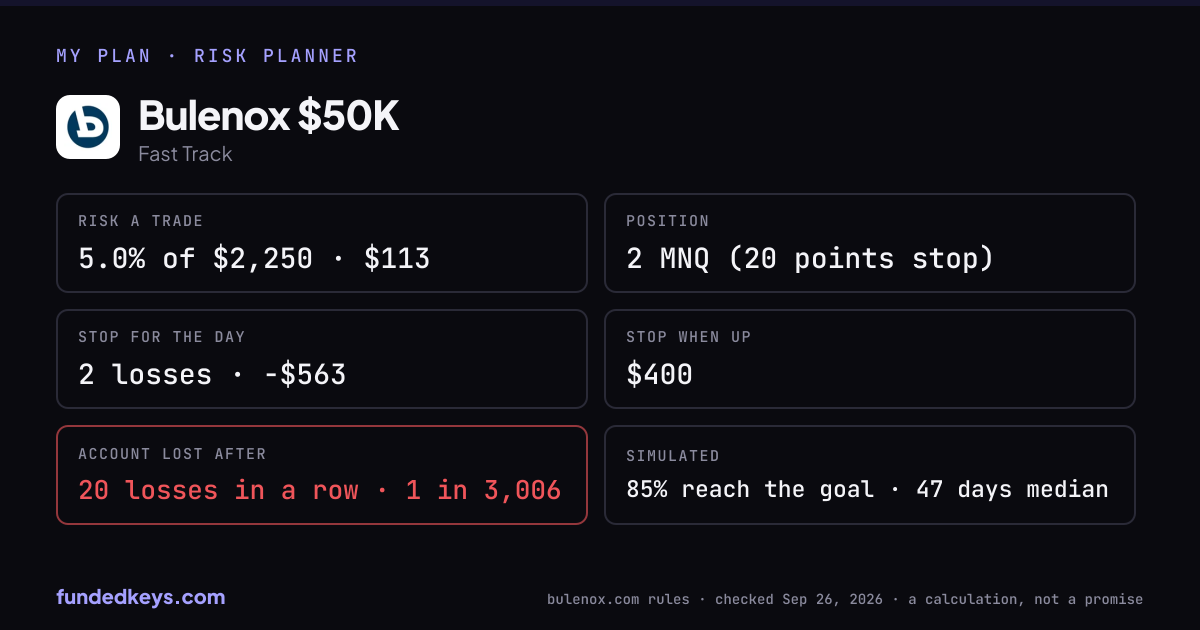This screenshot has height=630, width=1200.
Task: Click the Simulated results card
Action: 870,475
